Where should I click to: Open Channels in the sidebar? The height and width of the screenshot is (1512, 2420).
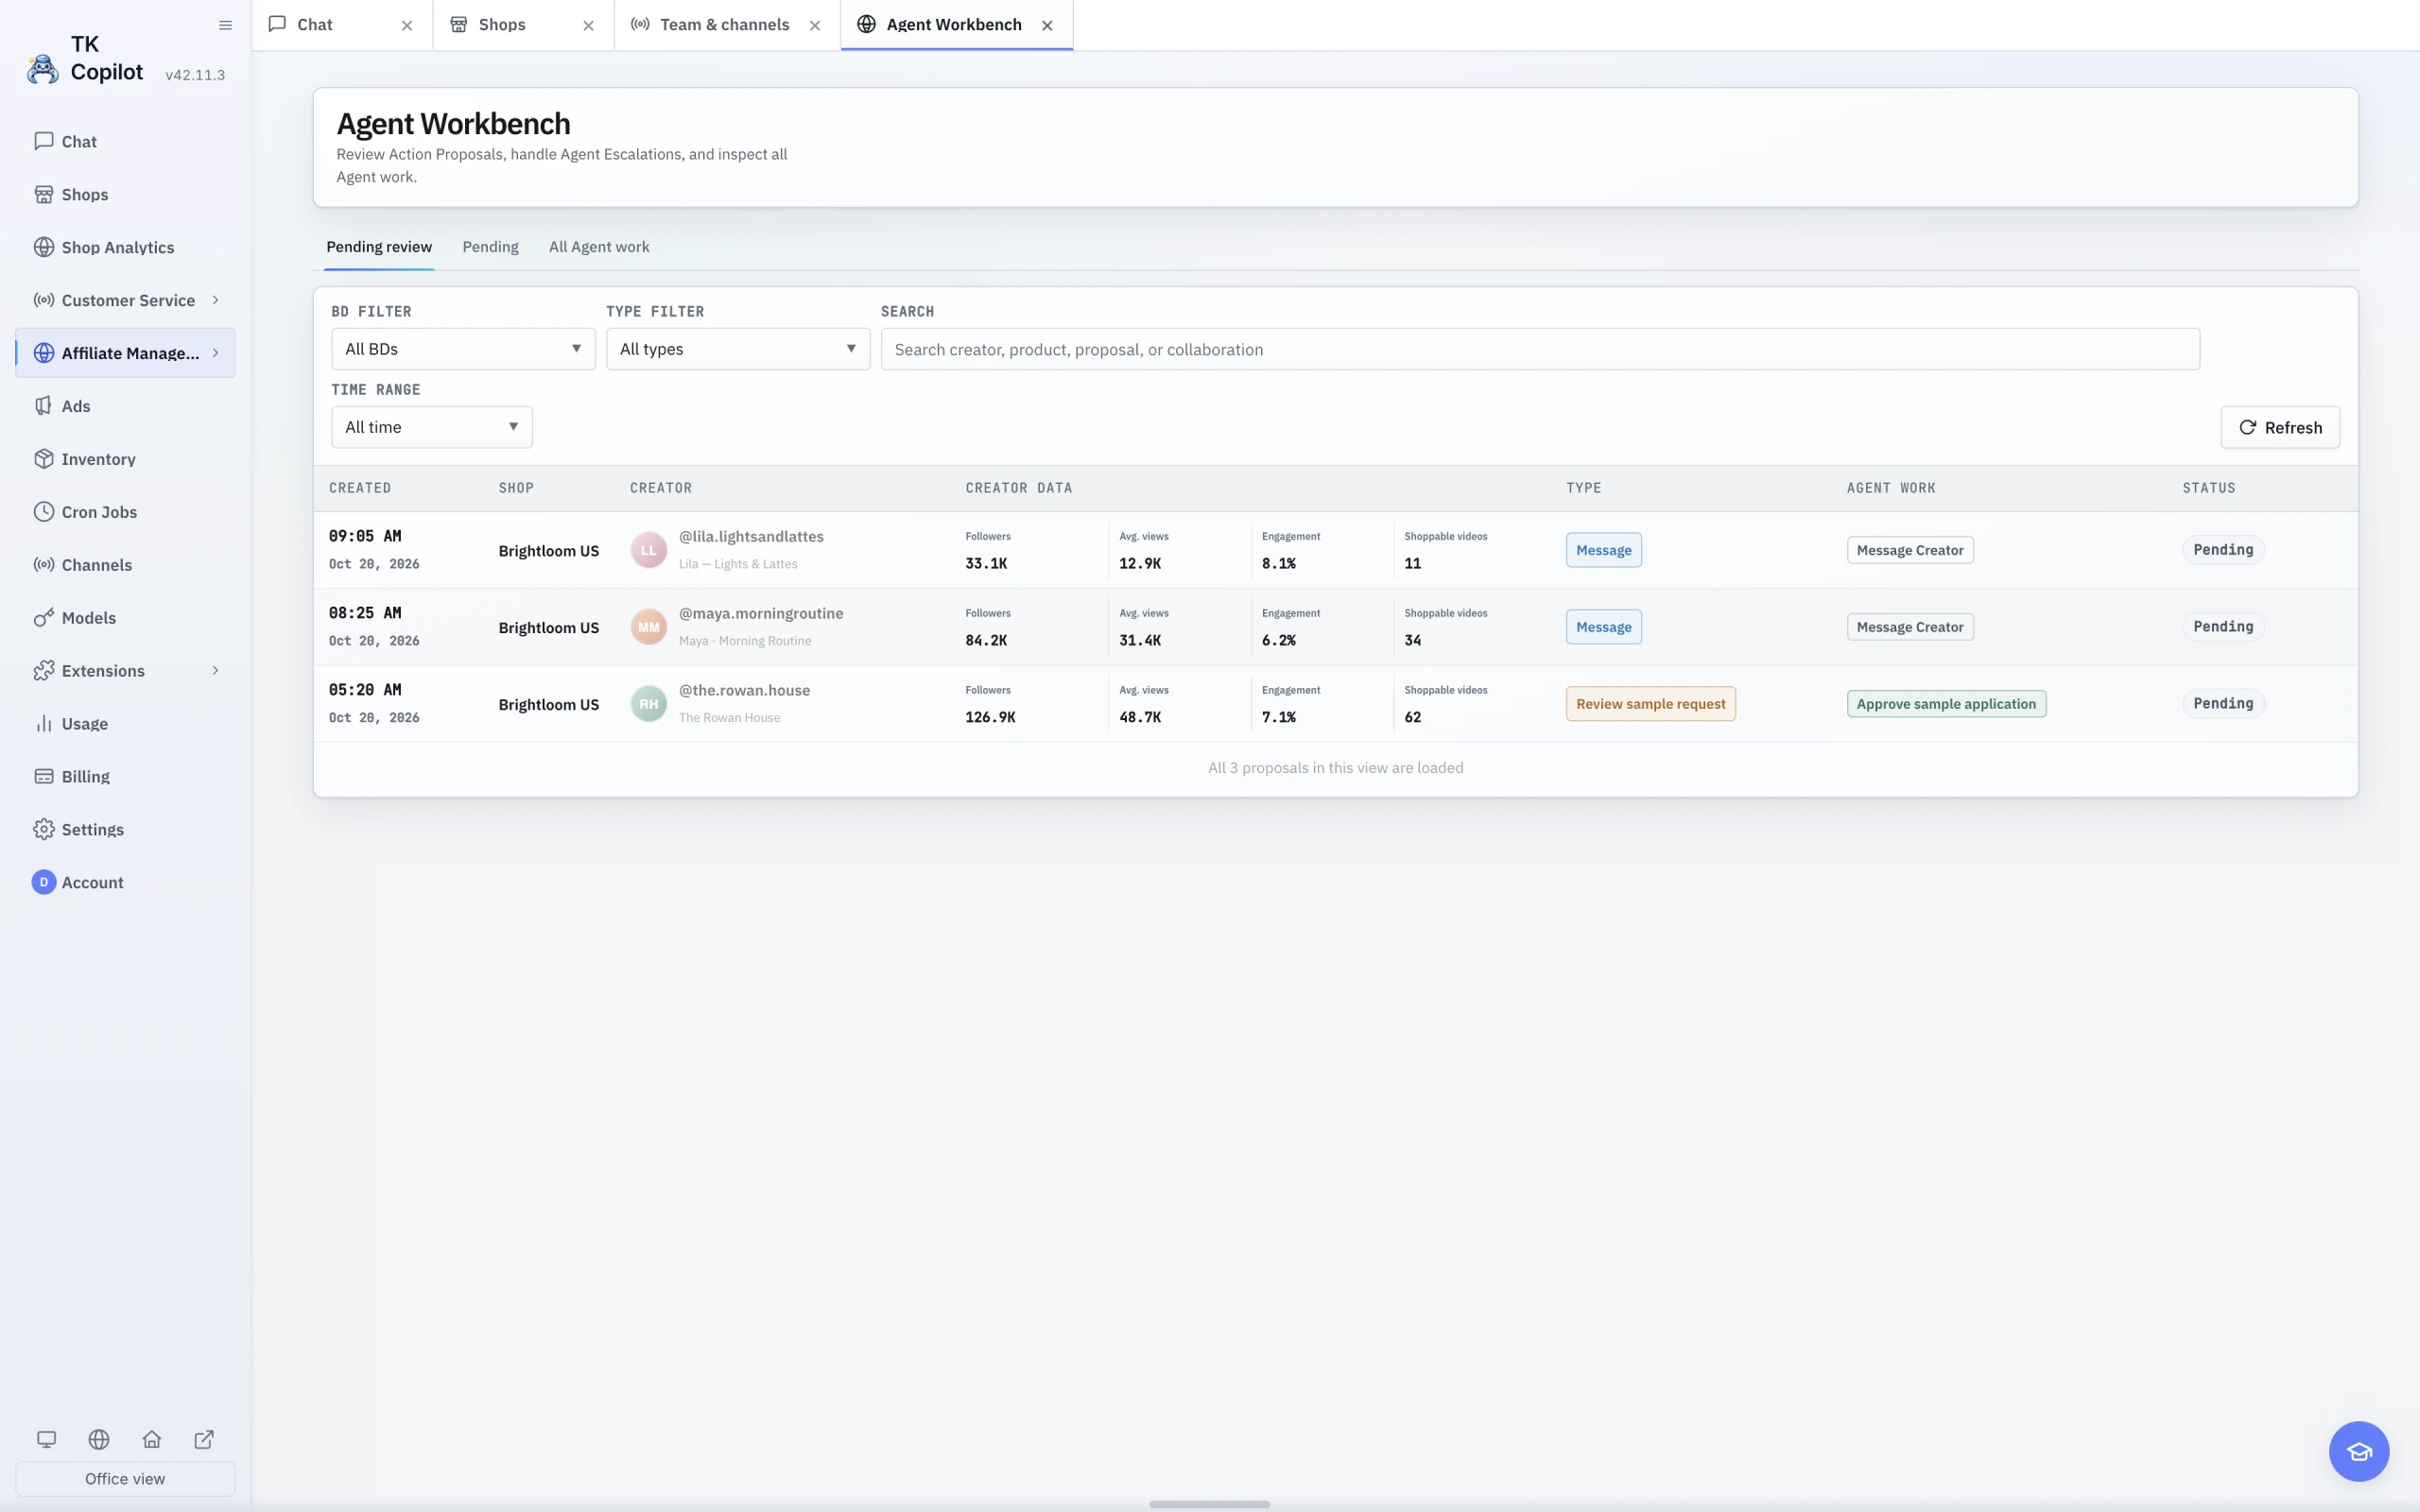click(x=125, y=565)
